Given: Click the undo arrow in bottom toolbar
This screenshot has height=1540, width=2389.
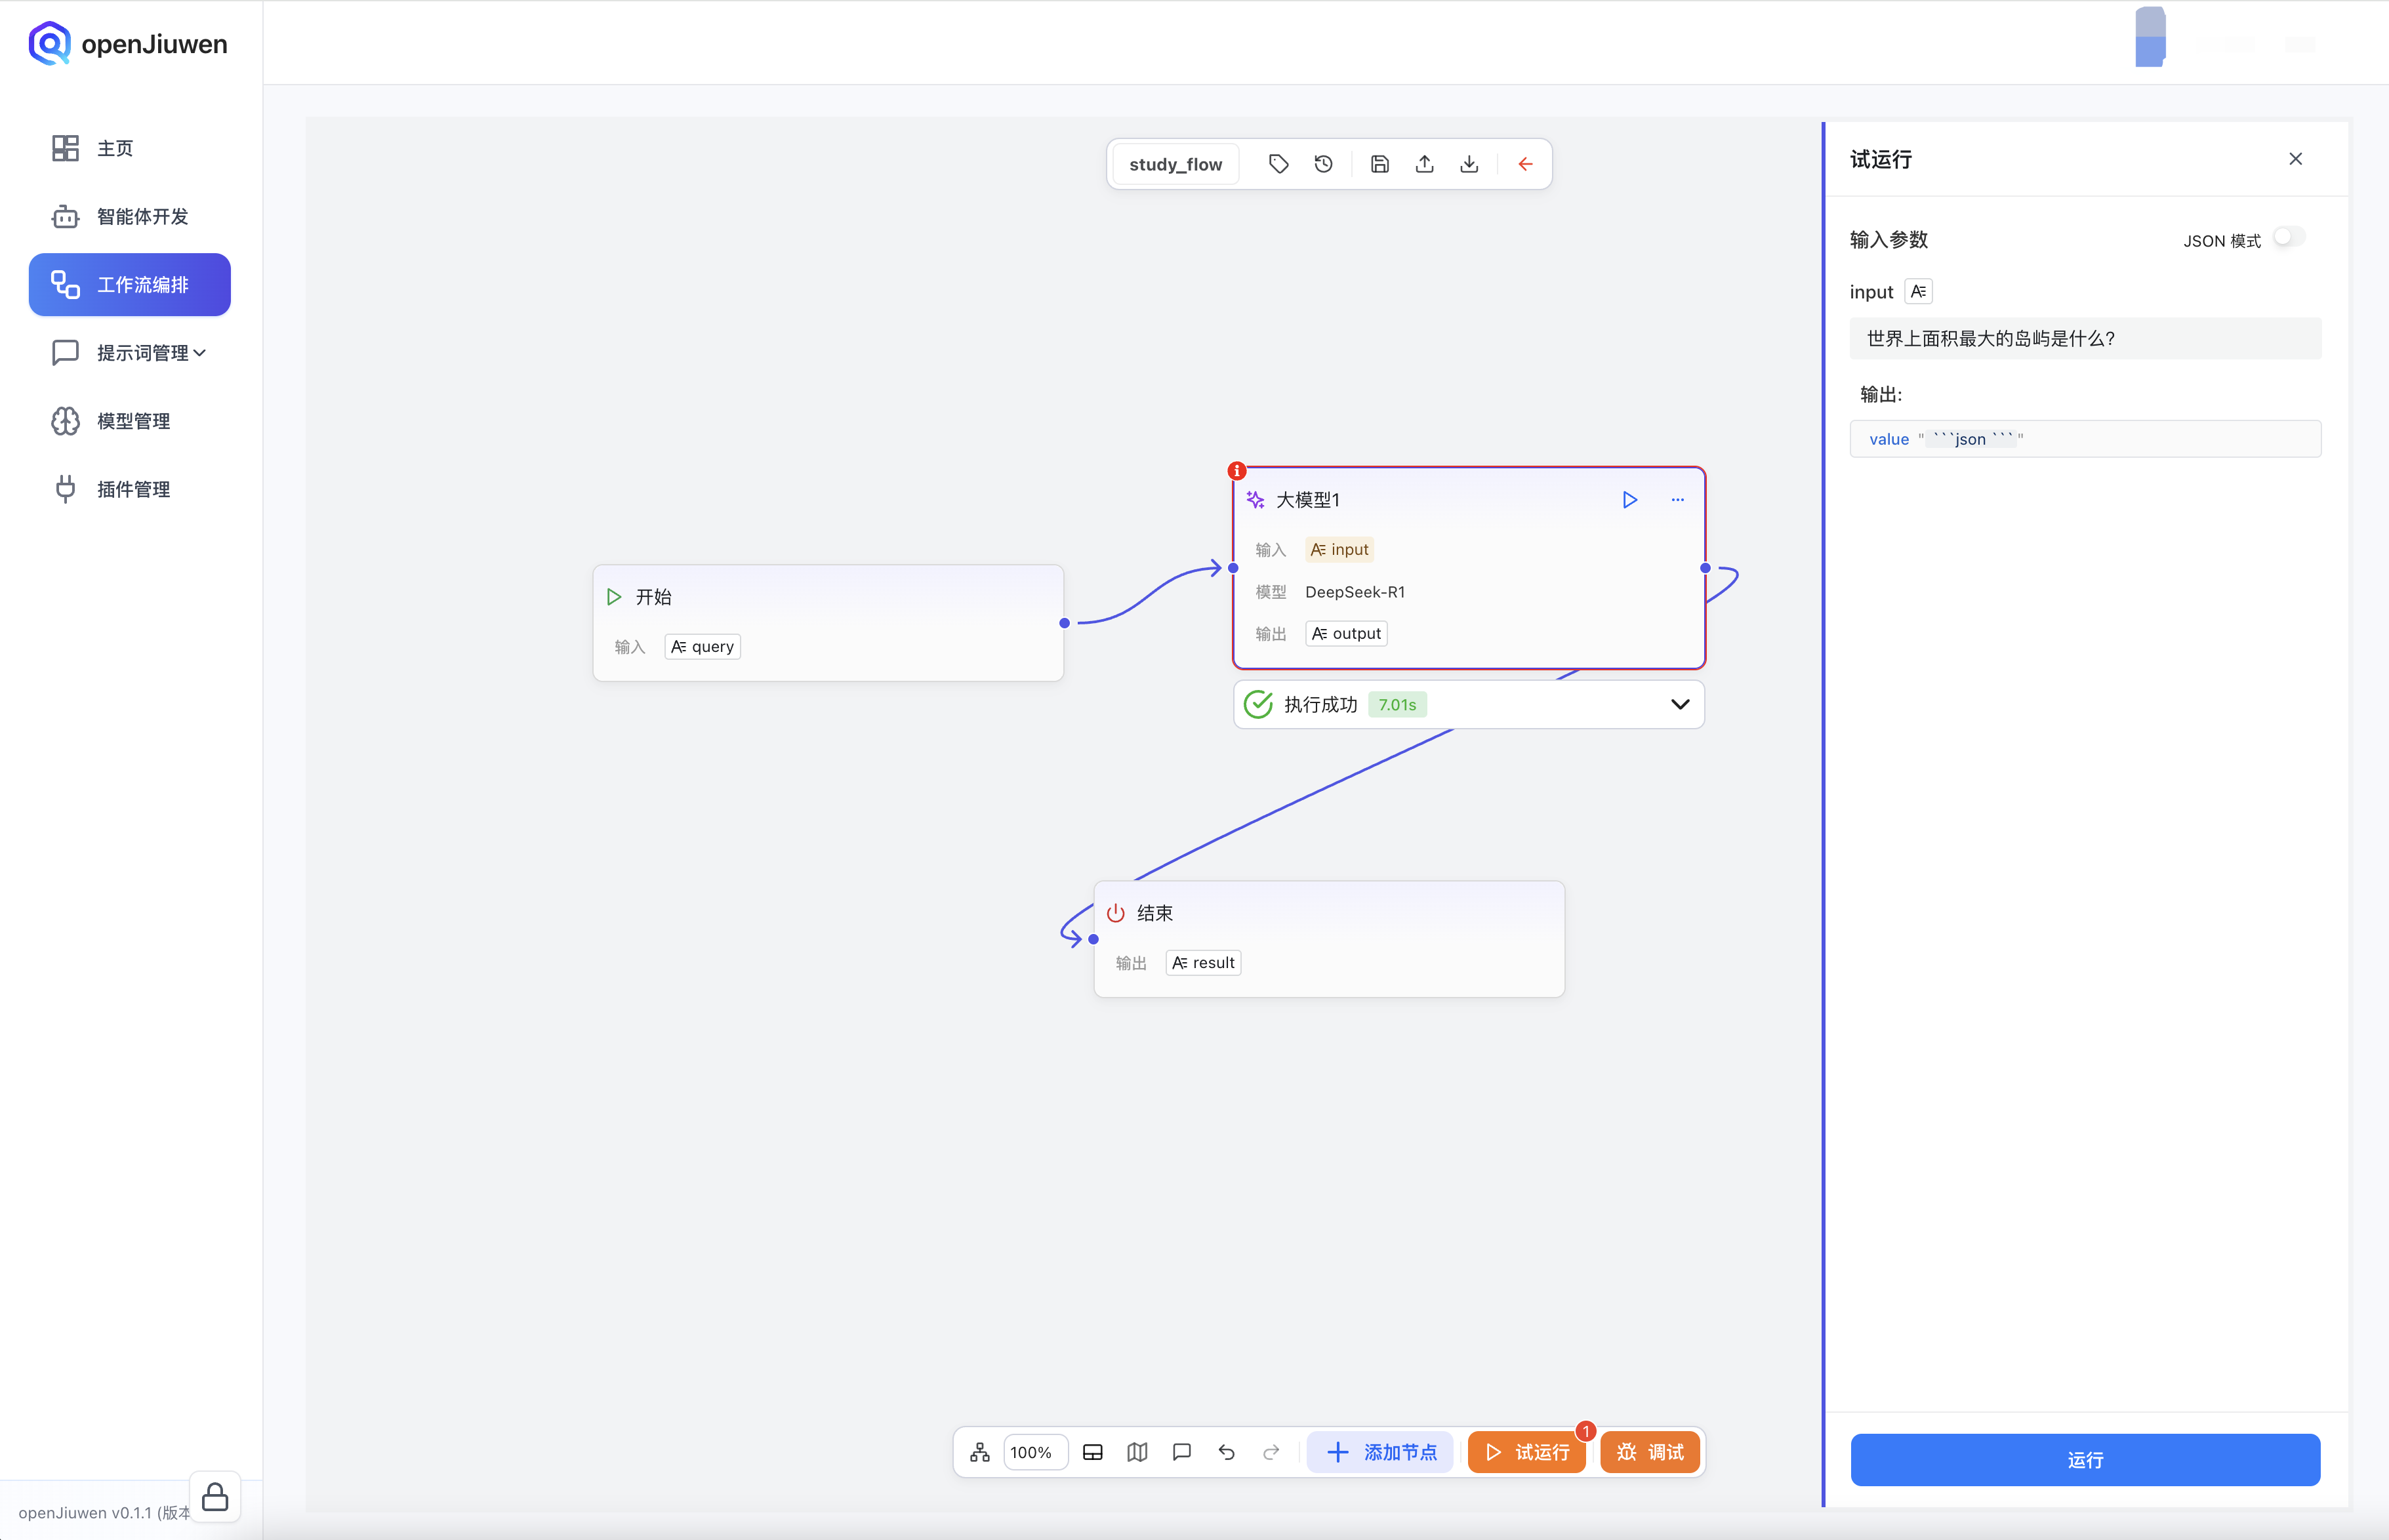Looking at the screenshot, I should click(1226, 1452).
